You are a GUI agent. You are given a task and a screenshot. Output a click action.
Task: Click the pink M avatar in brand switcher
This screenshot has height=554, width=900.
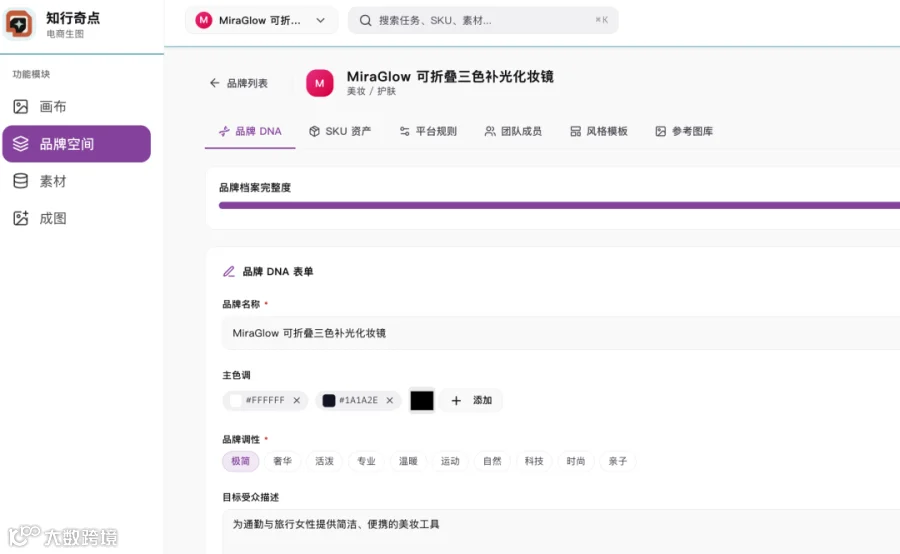[203, 20]
